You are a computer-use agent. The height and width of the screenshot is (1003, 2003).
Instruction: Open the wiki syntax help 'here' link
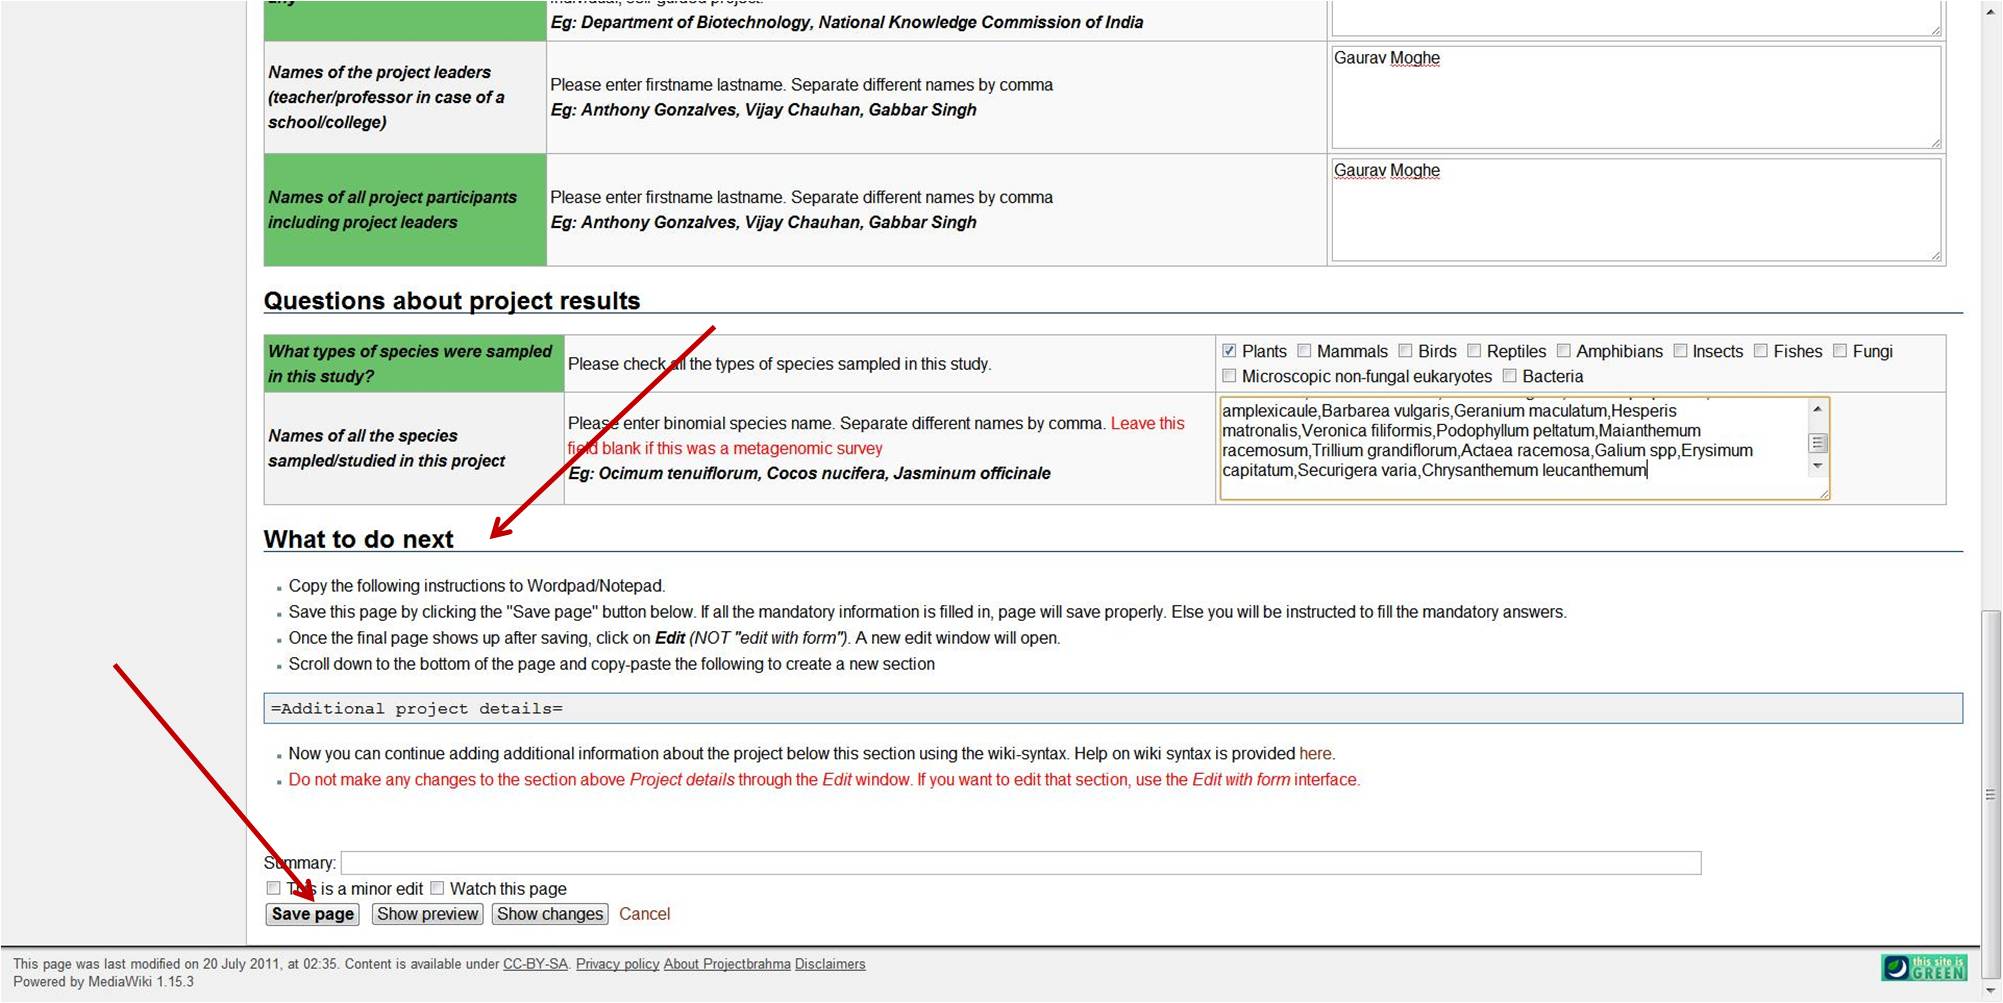tap(1315, 754)
